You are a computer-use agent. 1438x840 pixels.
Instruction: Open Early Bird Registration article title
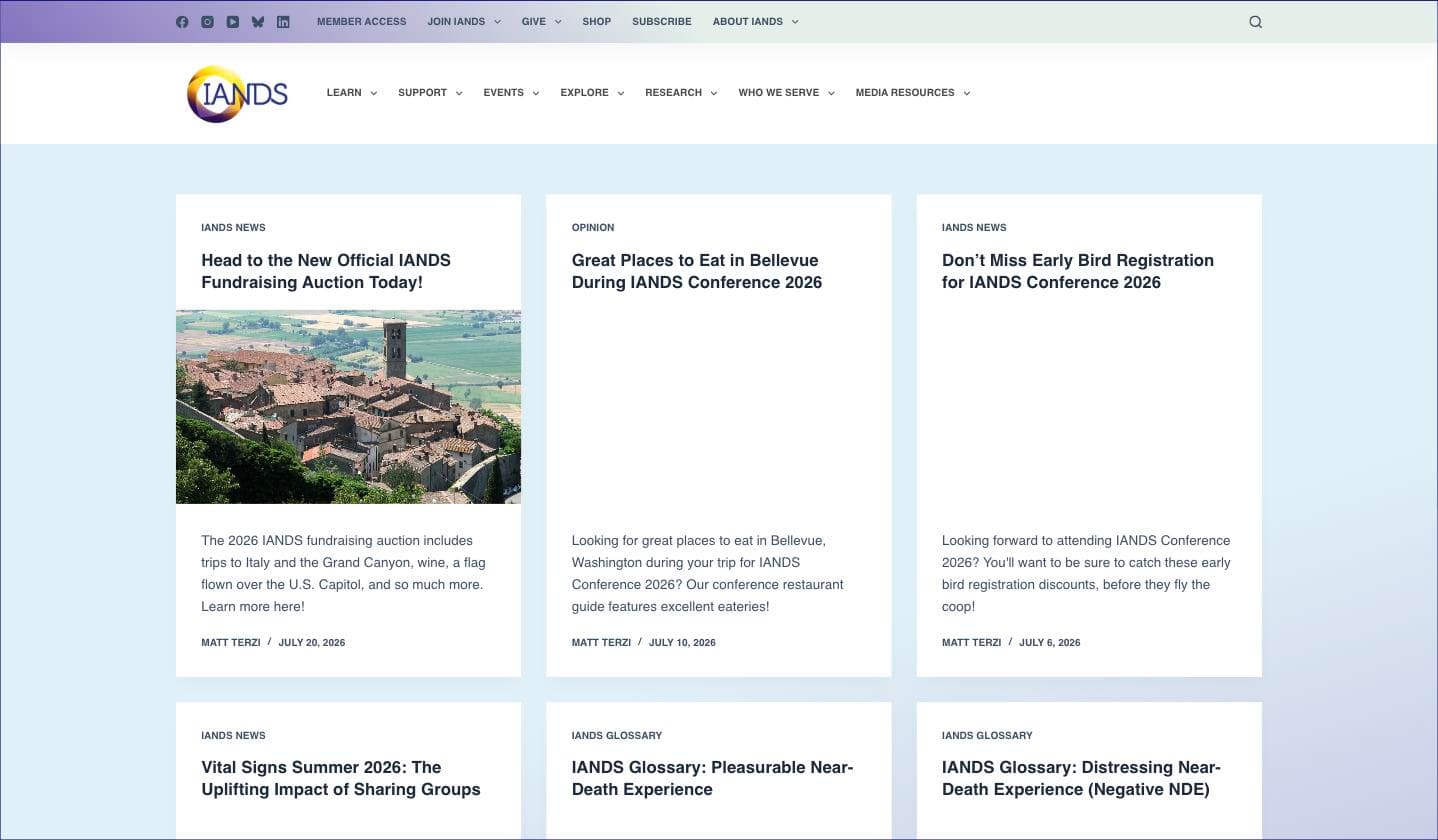click(1077, 271)
